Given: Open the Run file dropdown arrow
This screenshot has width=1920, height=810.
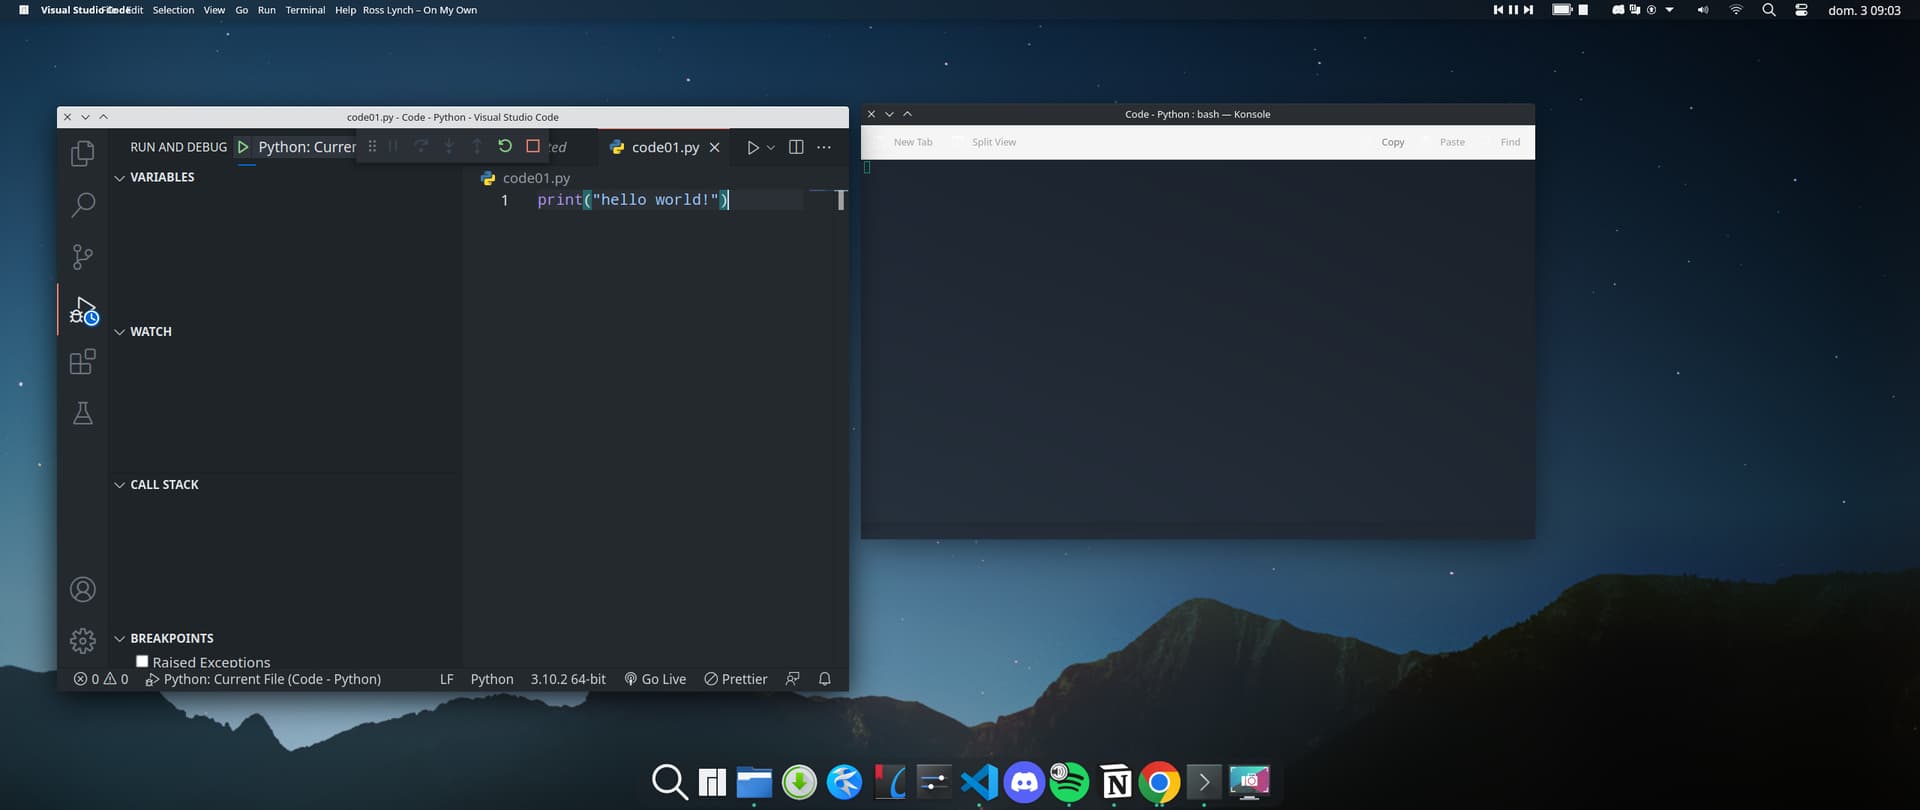Looking at the screenshot, I should (771, 148).
